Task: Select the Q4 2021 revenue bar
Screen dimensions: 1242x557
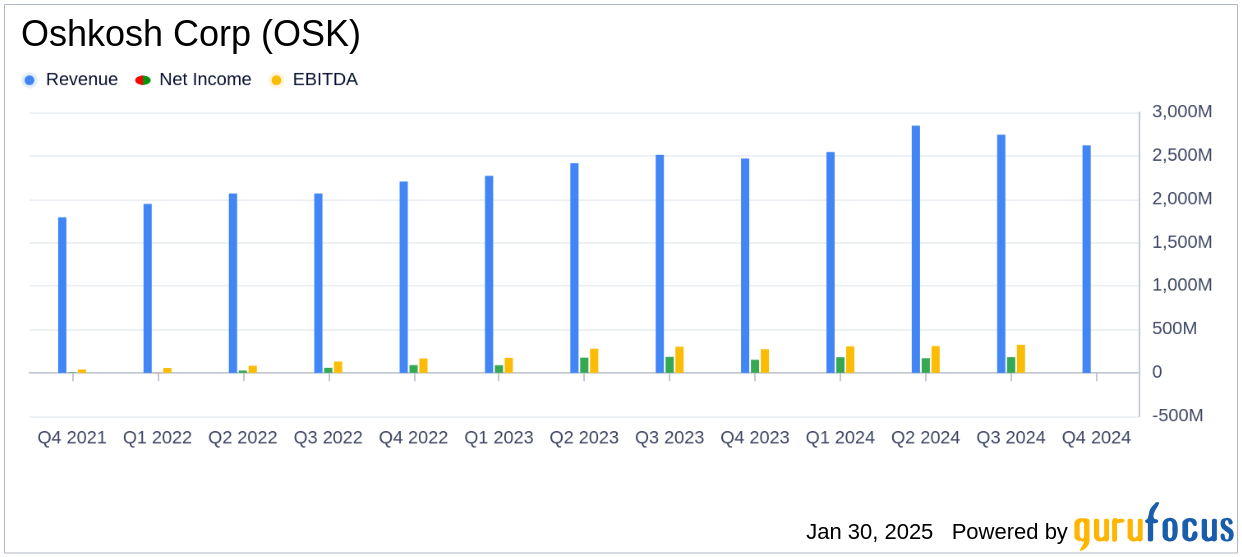Action: coord(62,295)
